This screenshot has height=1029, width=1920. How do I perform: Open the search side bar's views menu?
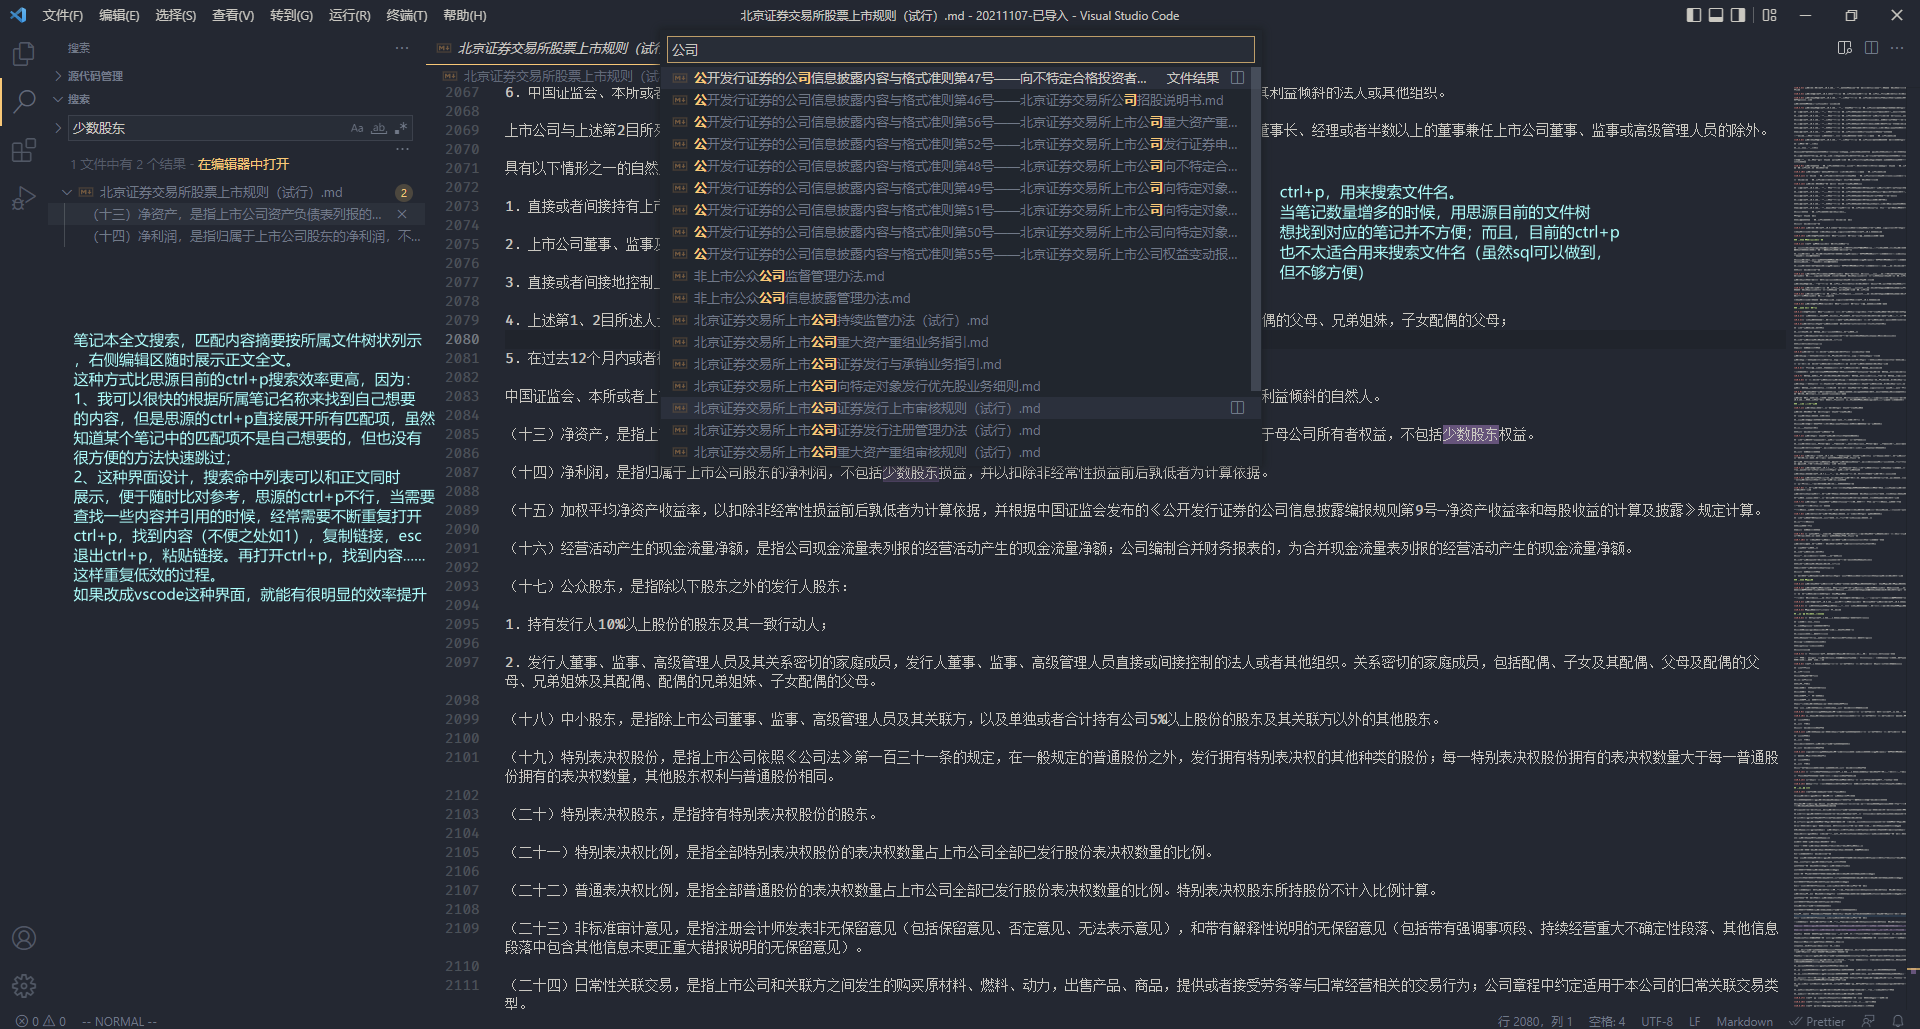click(402, 48)
